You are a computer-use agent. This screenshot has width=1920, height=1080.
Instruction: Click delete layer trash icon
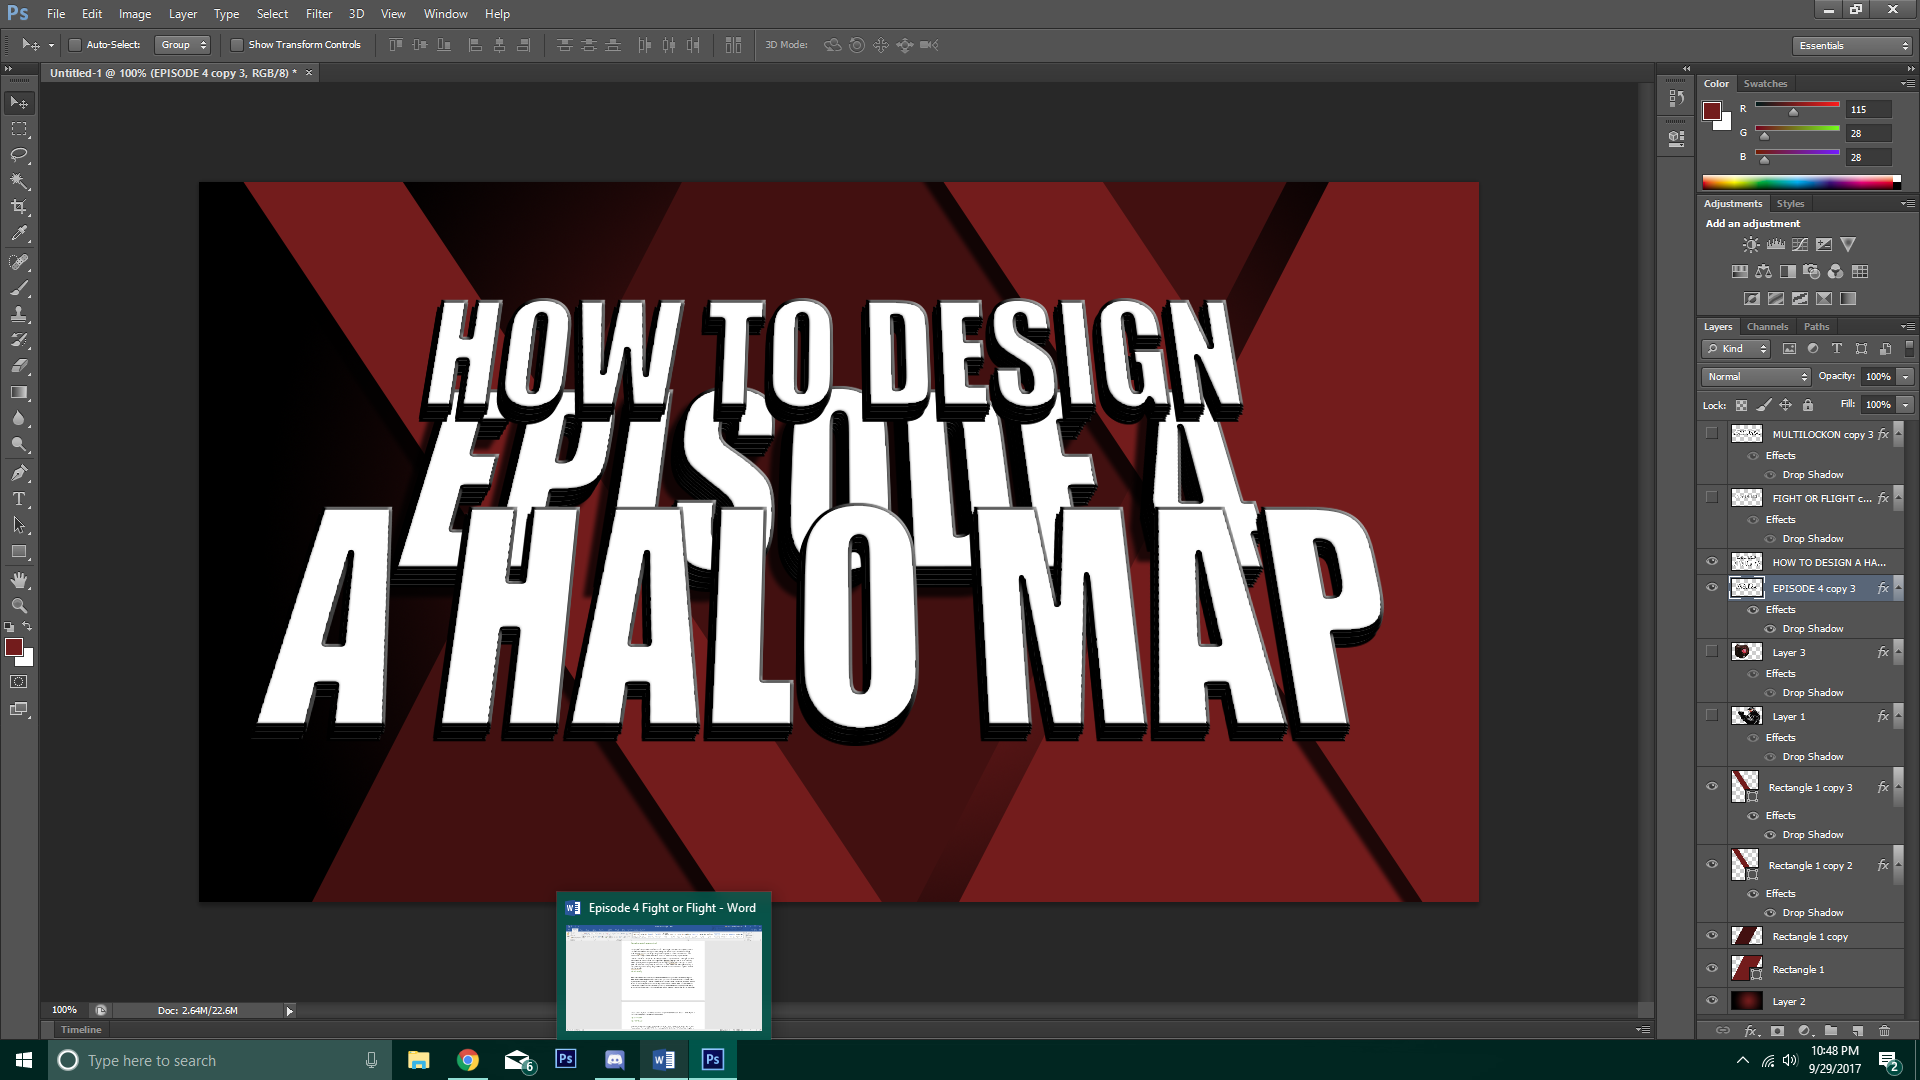pyautogui.click(x=1884, y=1030)
